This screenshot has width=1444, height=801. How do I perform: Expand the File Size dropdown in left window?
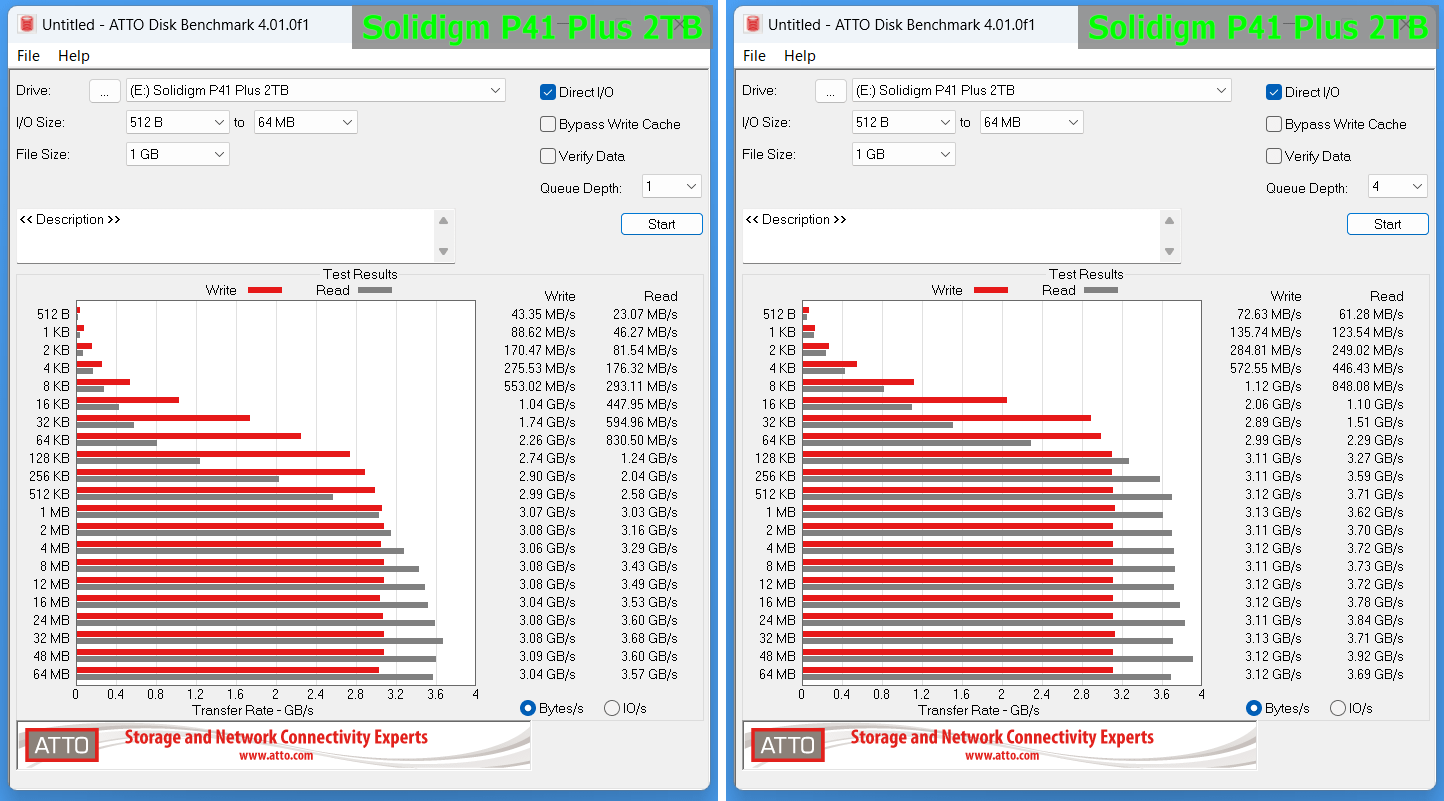pyautogui.click(x=178, y=154)
